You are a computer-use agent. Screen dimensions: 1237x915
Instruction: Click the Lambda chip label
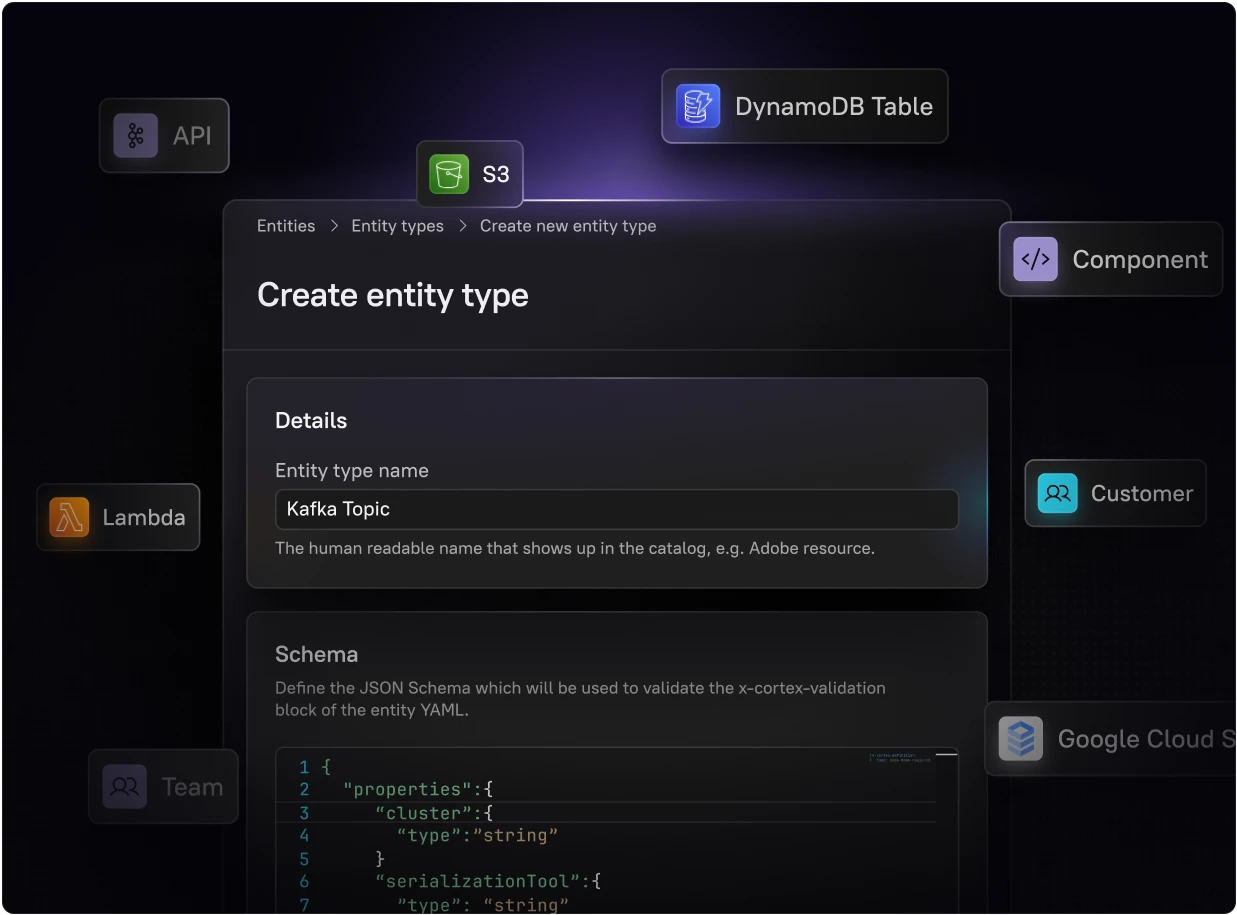(143, 518)
